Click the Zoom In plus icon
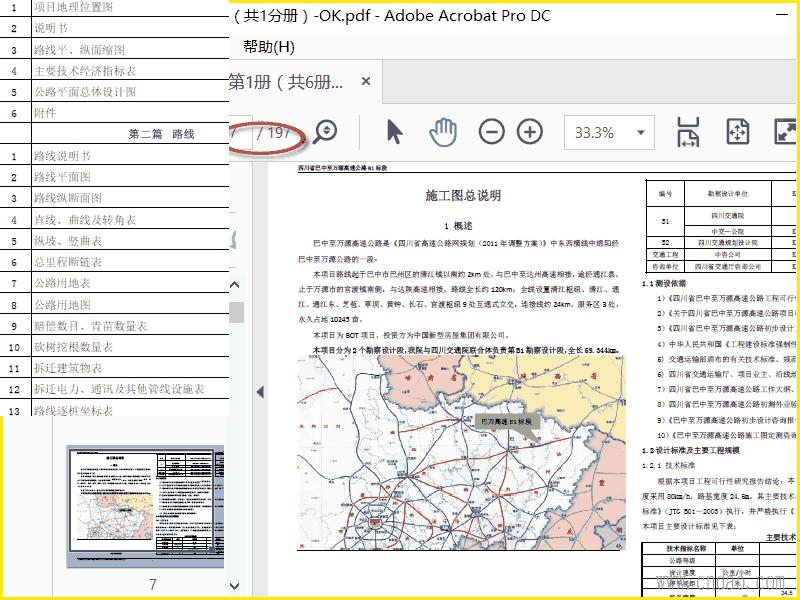 point(529,132)
